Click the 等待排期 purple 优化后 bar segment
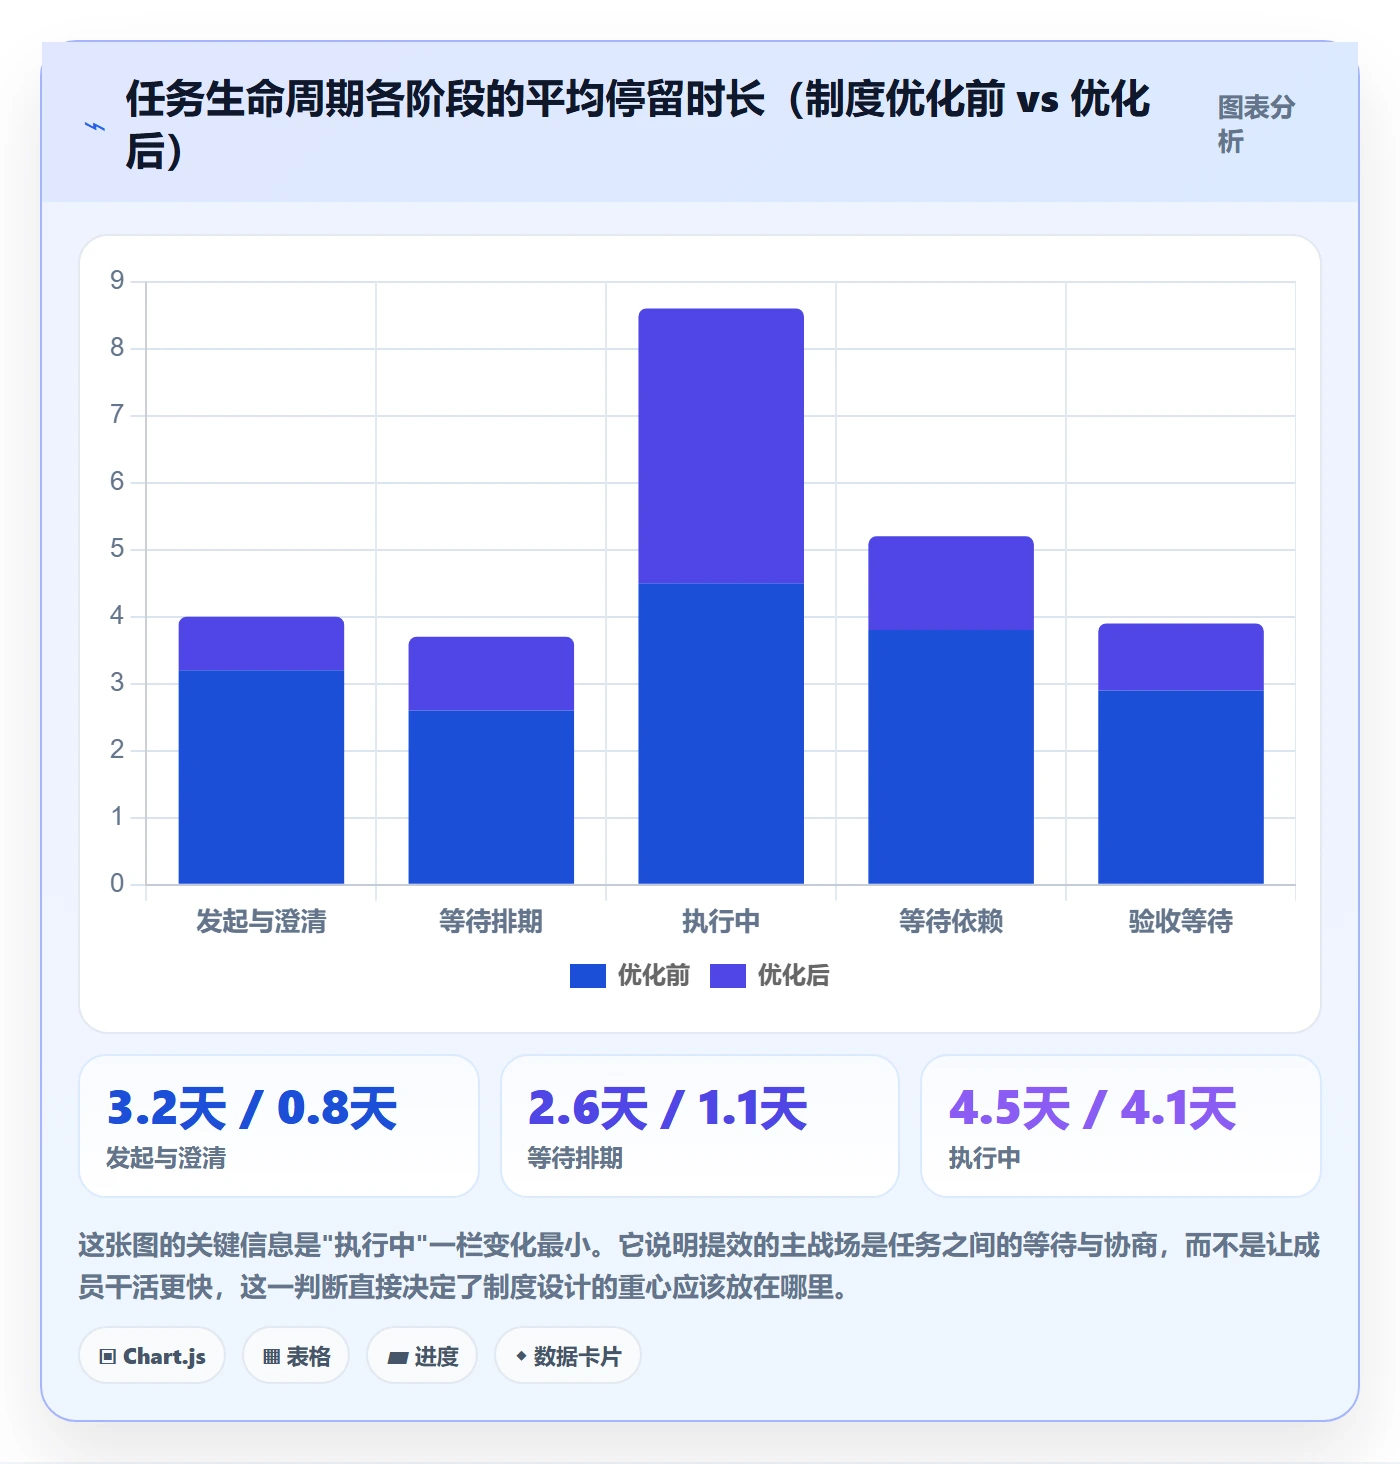This screenshot has width=1400, height=1464. coord(491,673)
